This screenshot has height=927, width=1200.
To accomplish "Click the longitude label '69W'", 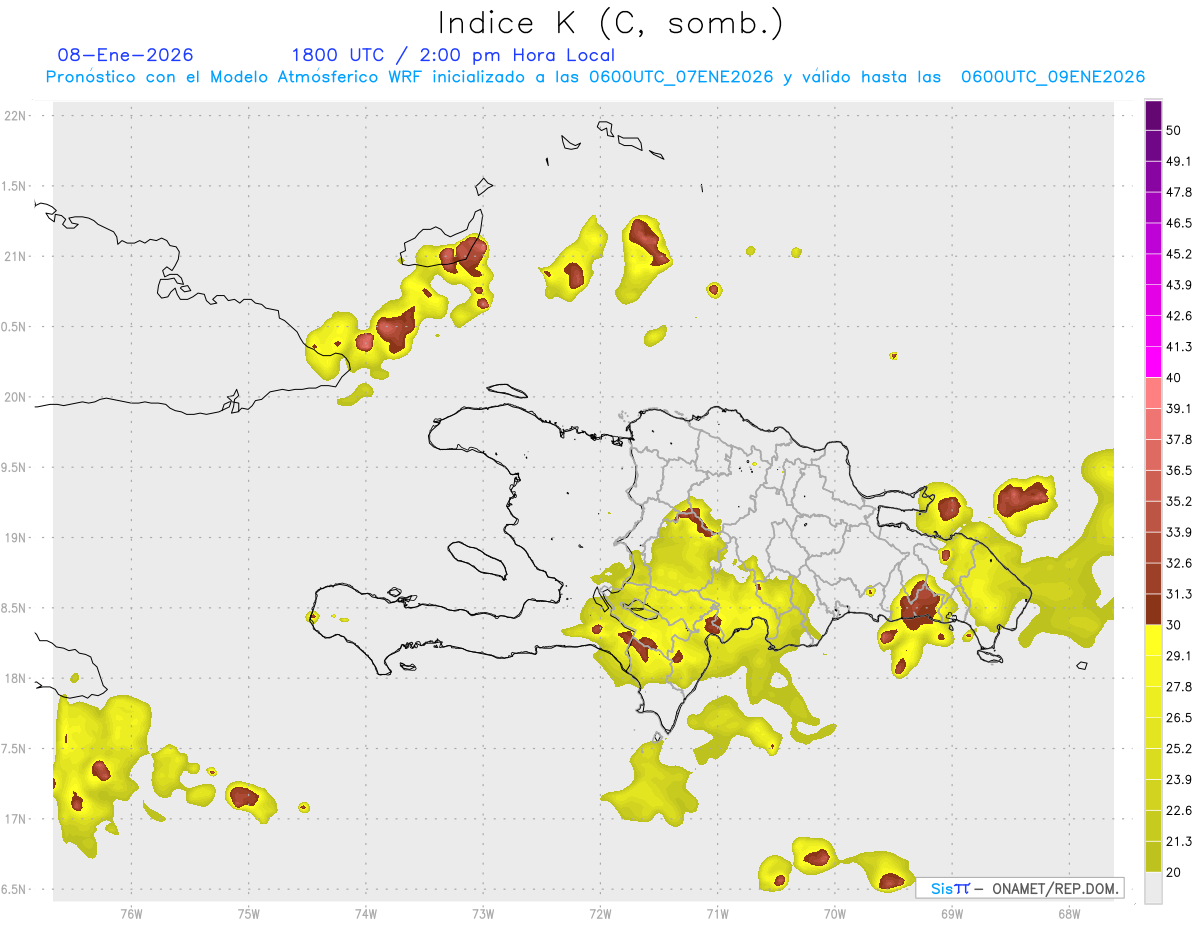I will coord(952,913).
